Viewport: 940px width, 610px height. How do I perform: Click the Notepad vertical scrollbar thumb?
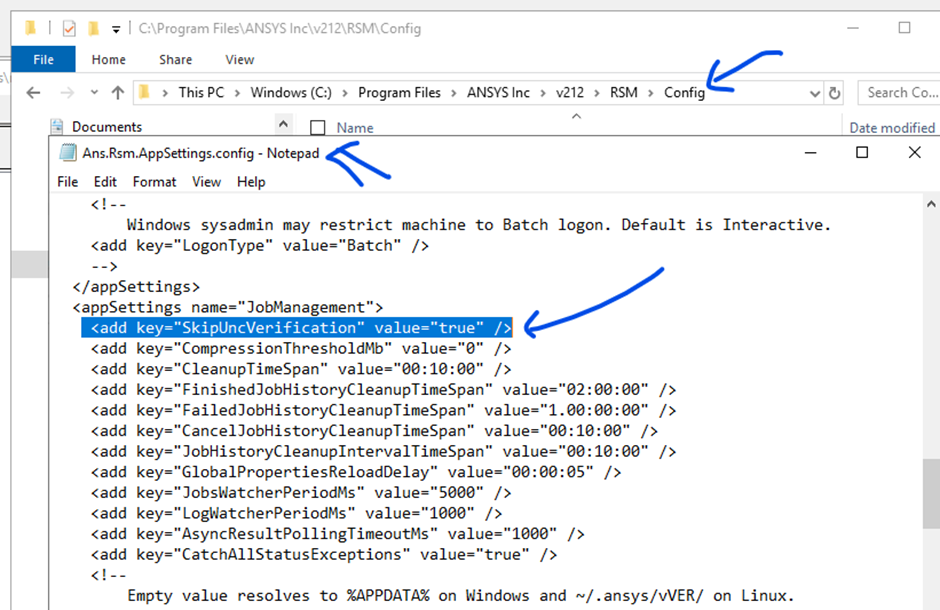tap(931, 493)
